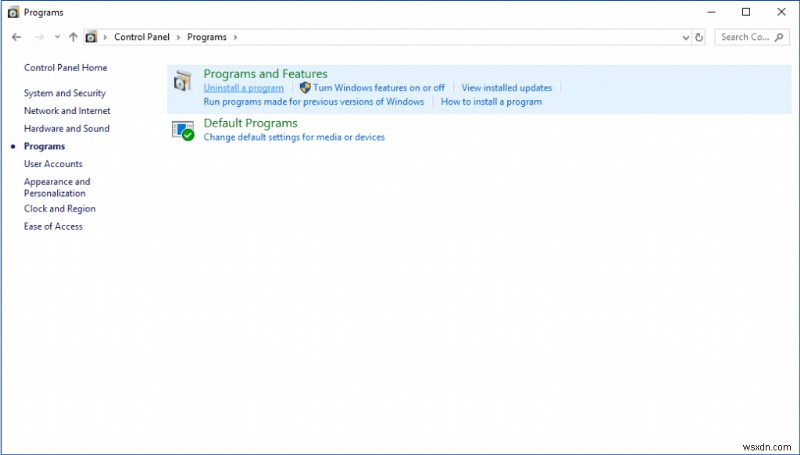Click Uninstall a program link
Viewport: 800px width, 455px height.
tap(243, 88)
